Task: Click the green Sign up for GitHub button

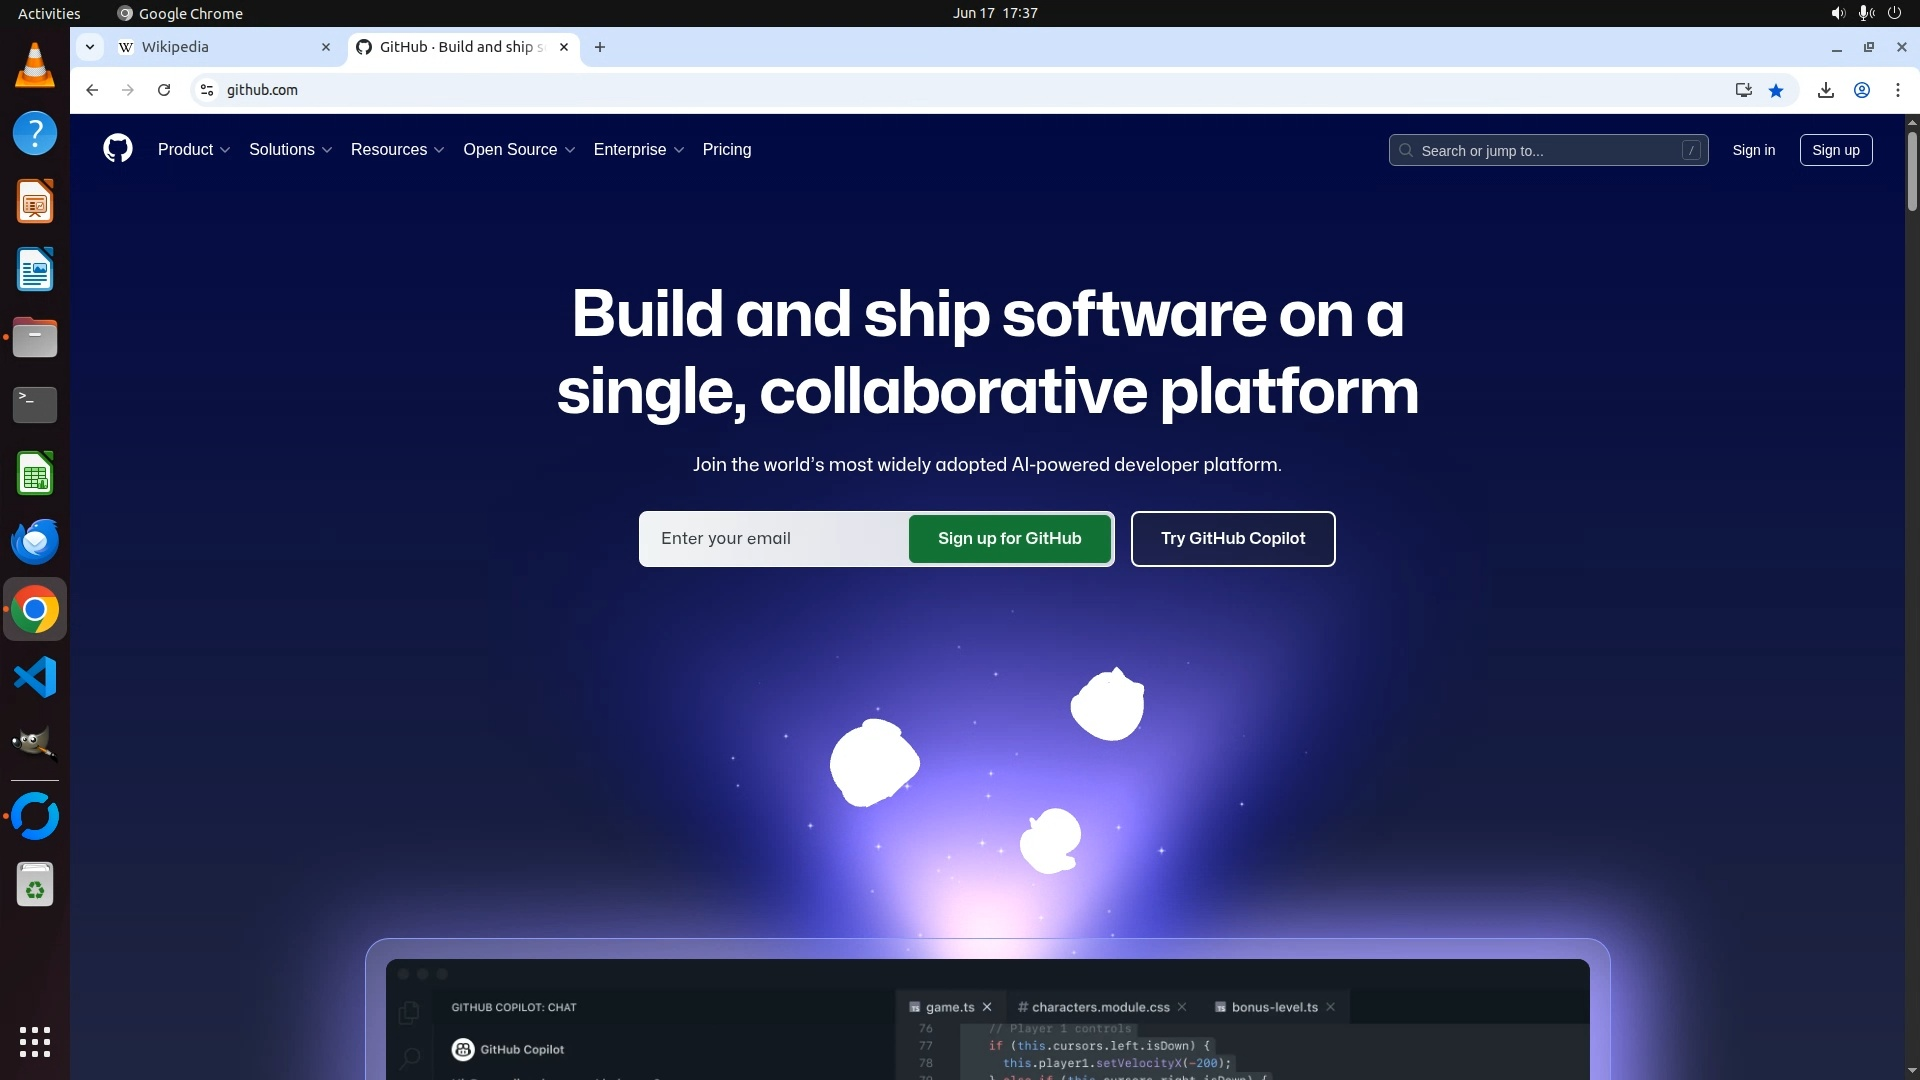Action: click(1009, 538)
